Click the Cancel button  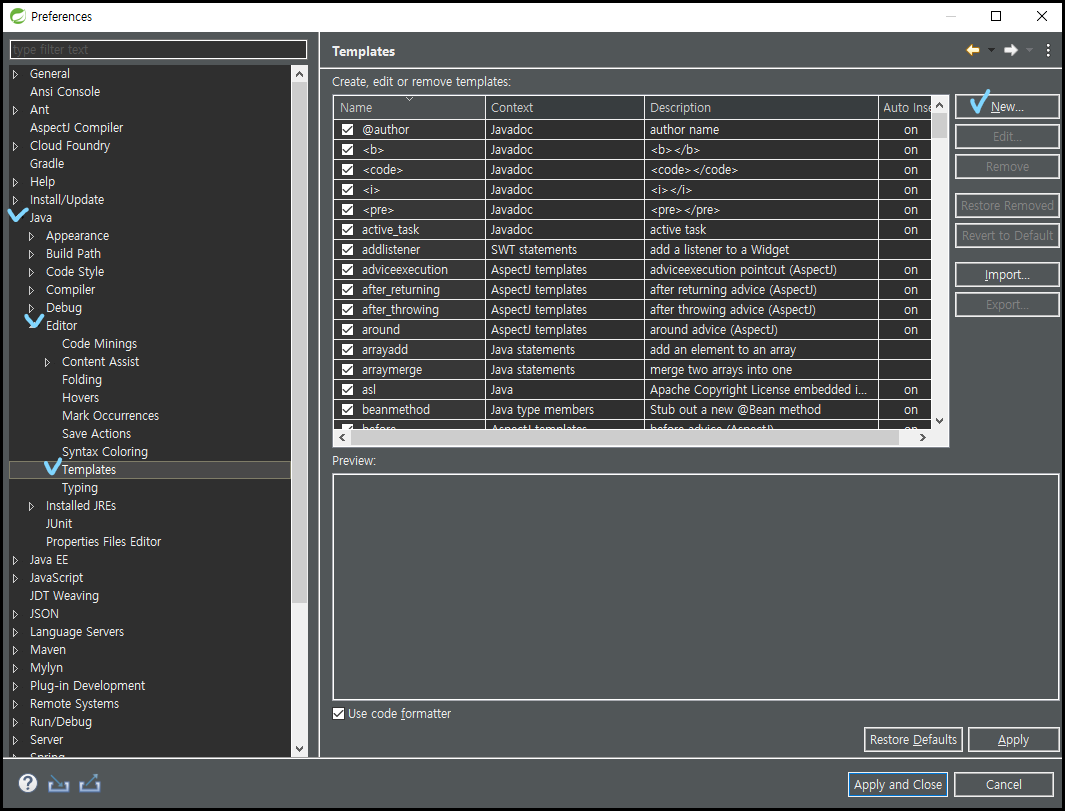pos(1003,785)
